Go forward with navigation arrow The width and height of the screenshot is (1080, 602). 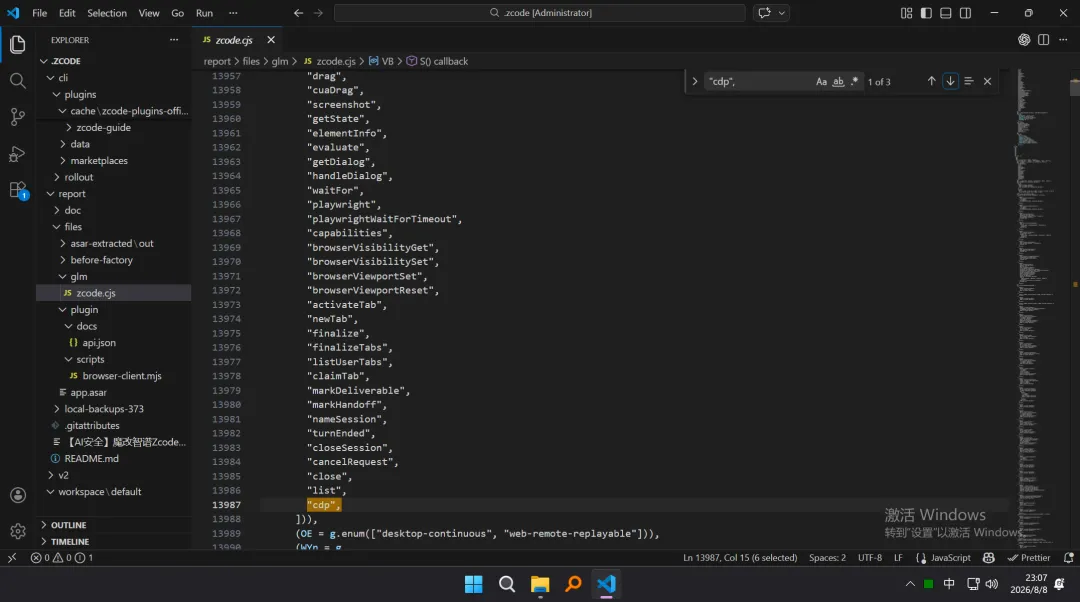318,12
